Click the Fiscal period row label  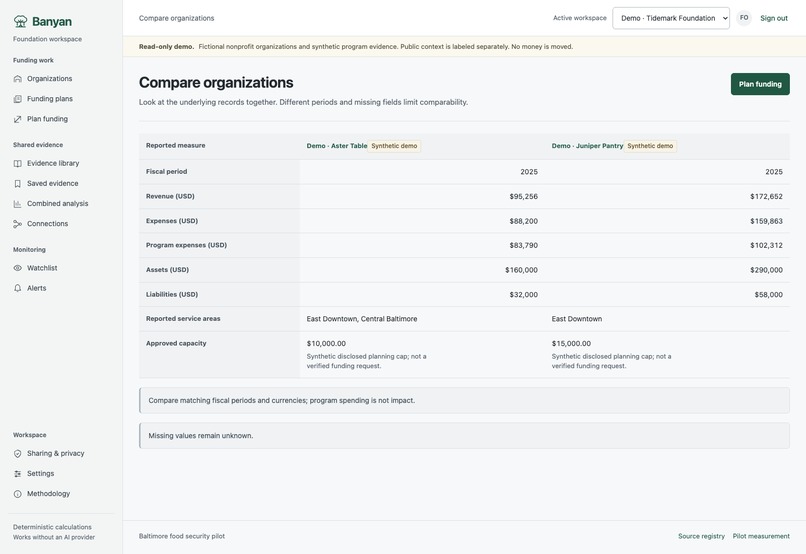[167, 172]
